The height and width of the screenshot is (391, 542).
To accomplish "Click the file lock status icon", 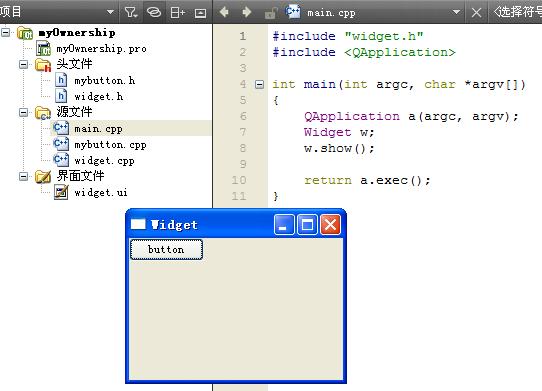I will [x=270, y=13].
